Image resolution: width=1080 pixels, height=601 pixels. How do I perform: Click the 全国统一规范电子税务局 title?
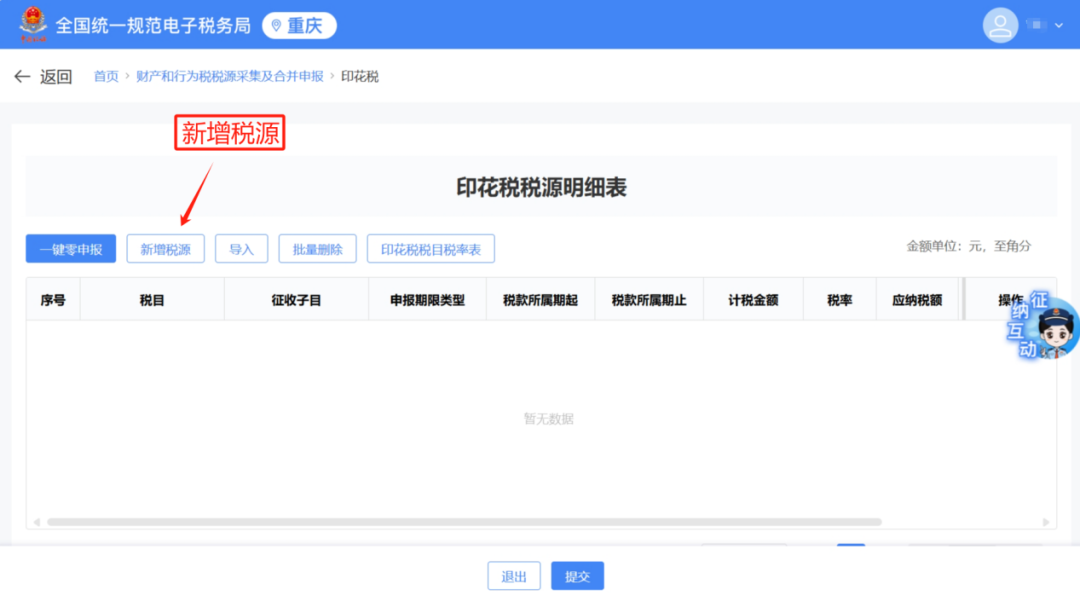[153, 25]
